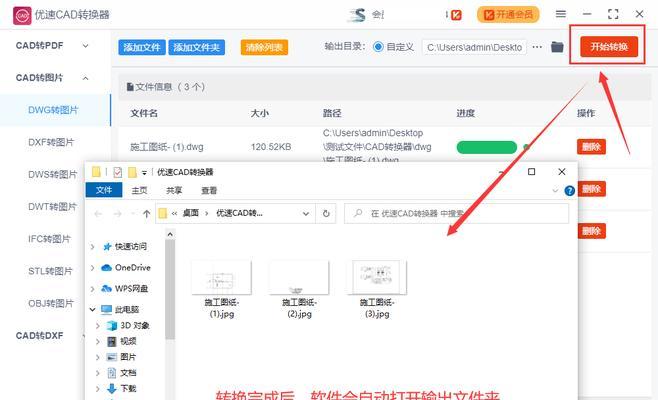Expand the CAD转PDF sidebar section
The image size is (658, 400).
(x=85, y=46)
